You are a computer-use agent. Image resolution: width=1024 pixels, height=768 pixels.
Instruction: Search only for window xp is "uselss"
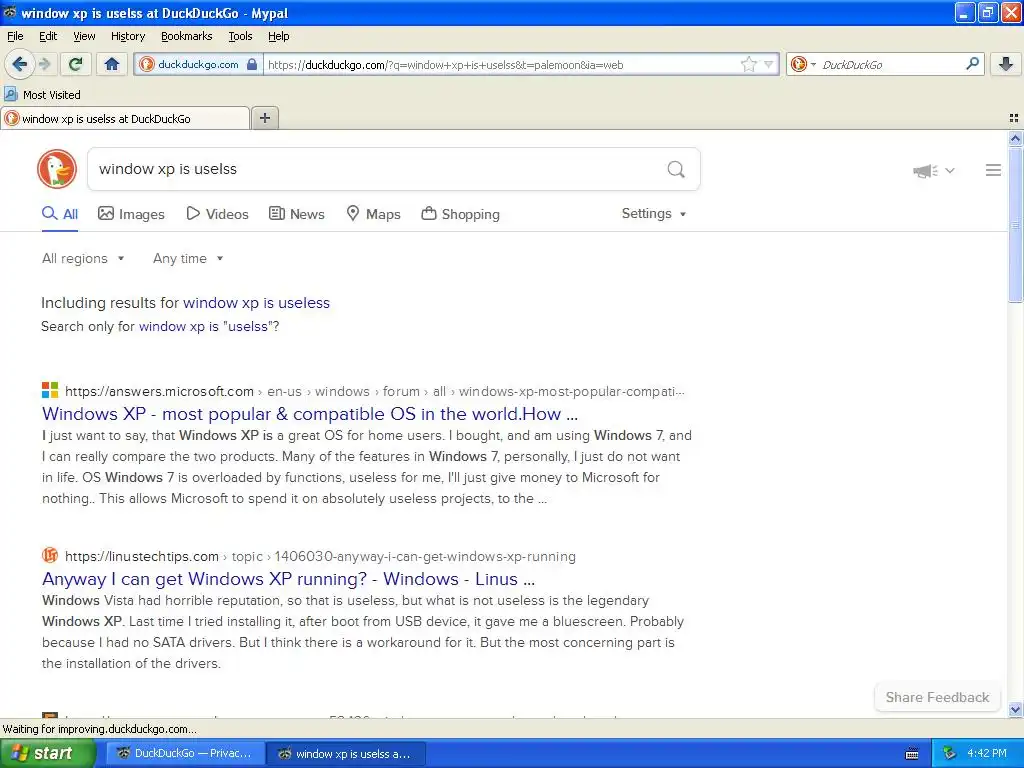206,327
